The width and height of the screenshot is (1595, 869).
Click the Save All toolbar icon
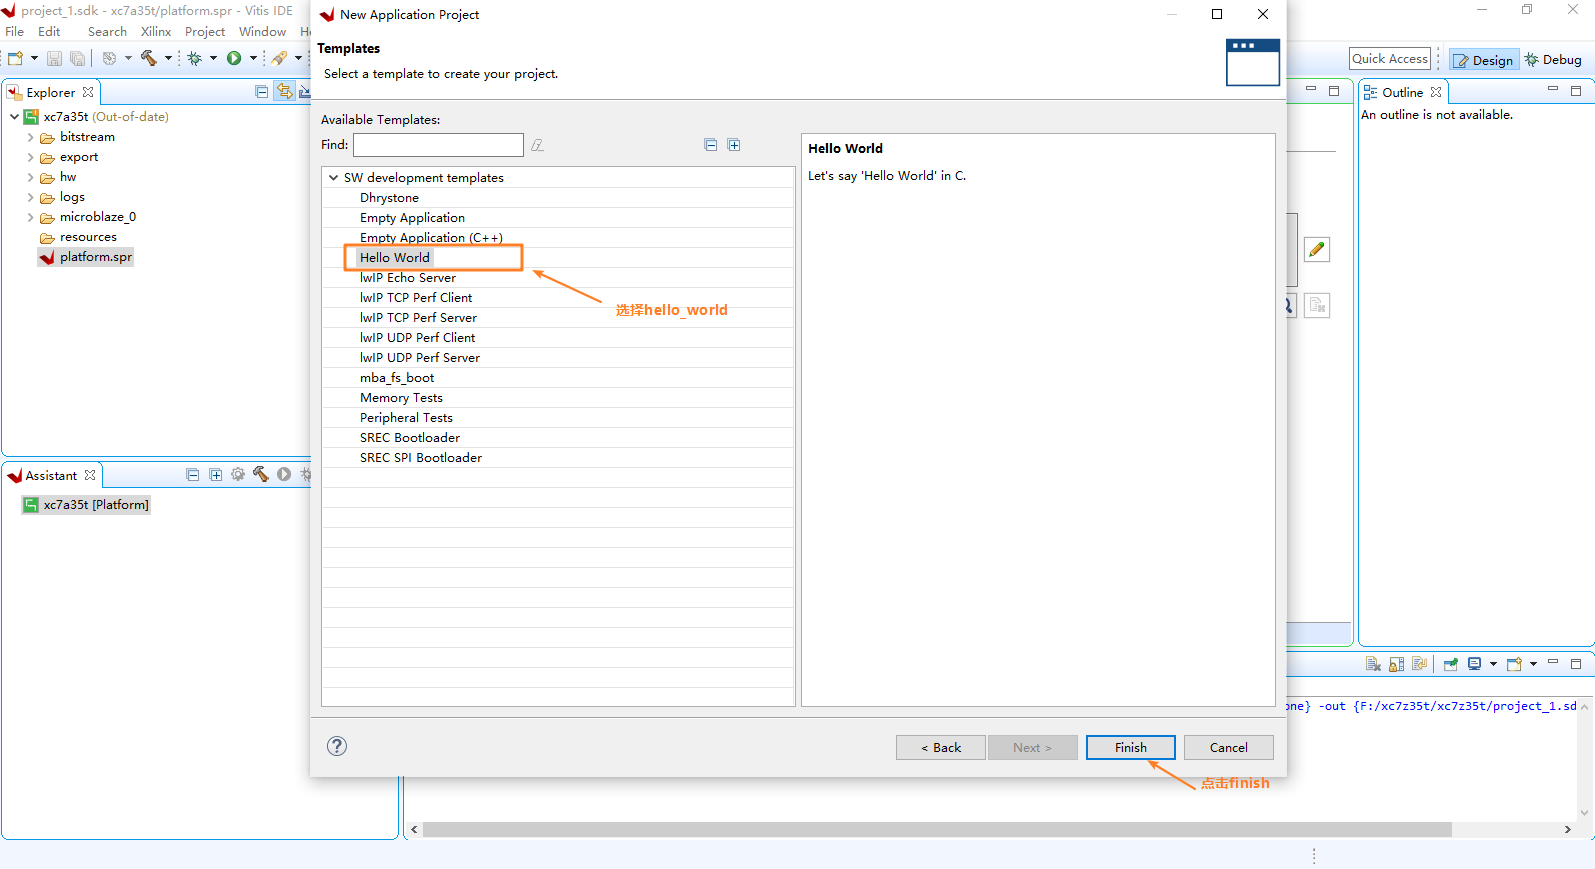(77, 58)
